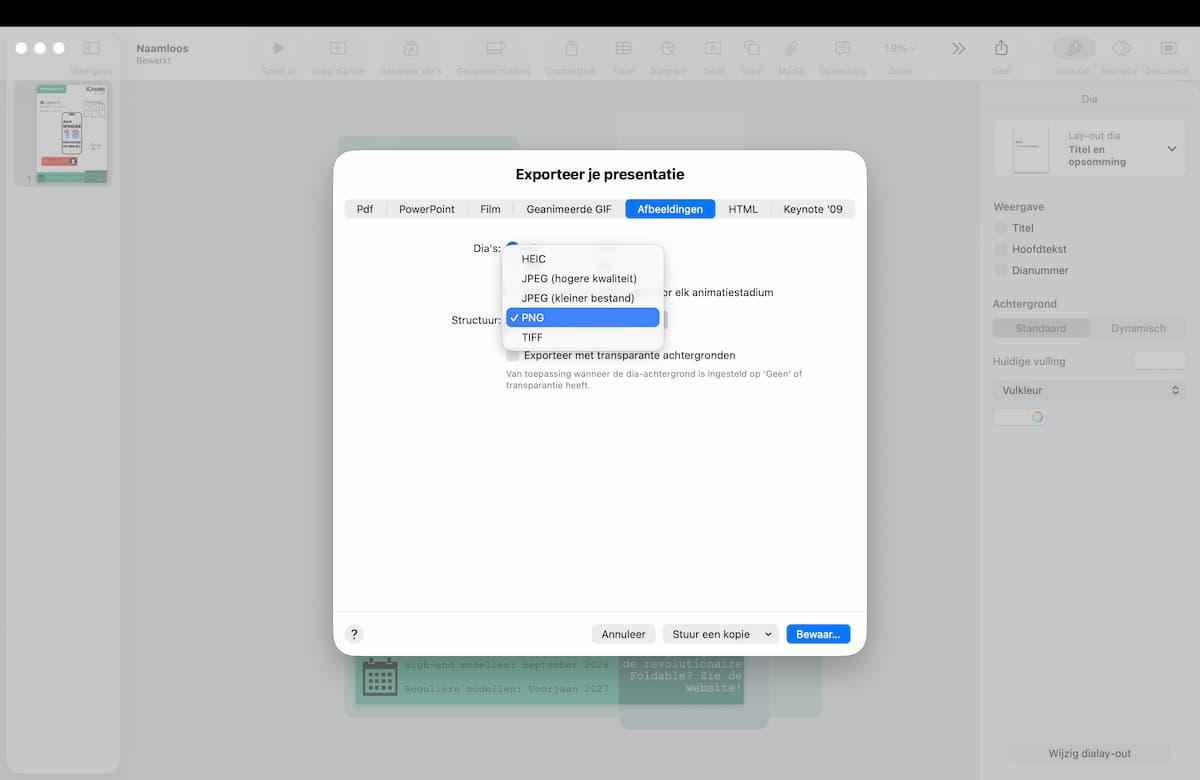Click the Deel share icon

(1001, 48)
